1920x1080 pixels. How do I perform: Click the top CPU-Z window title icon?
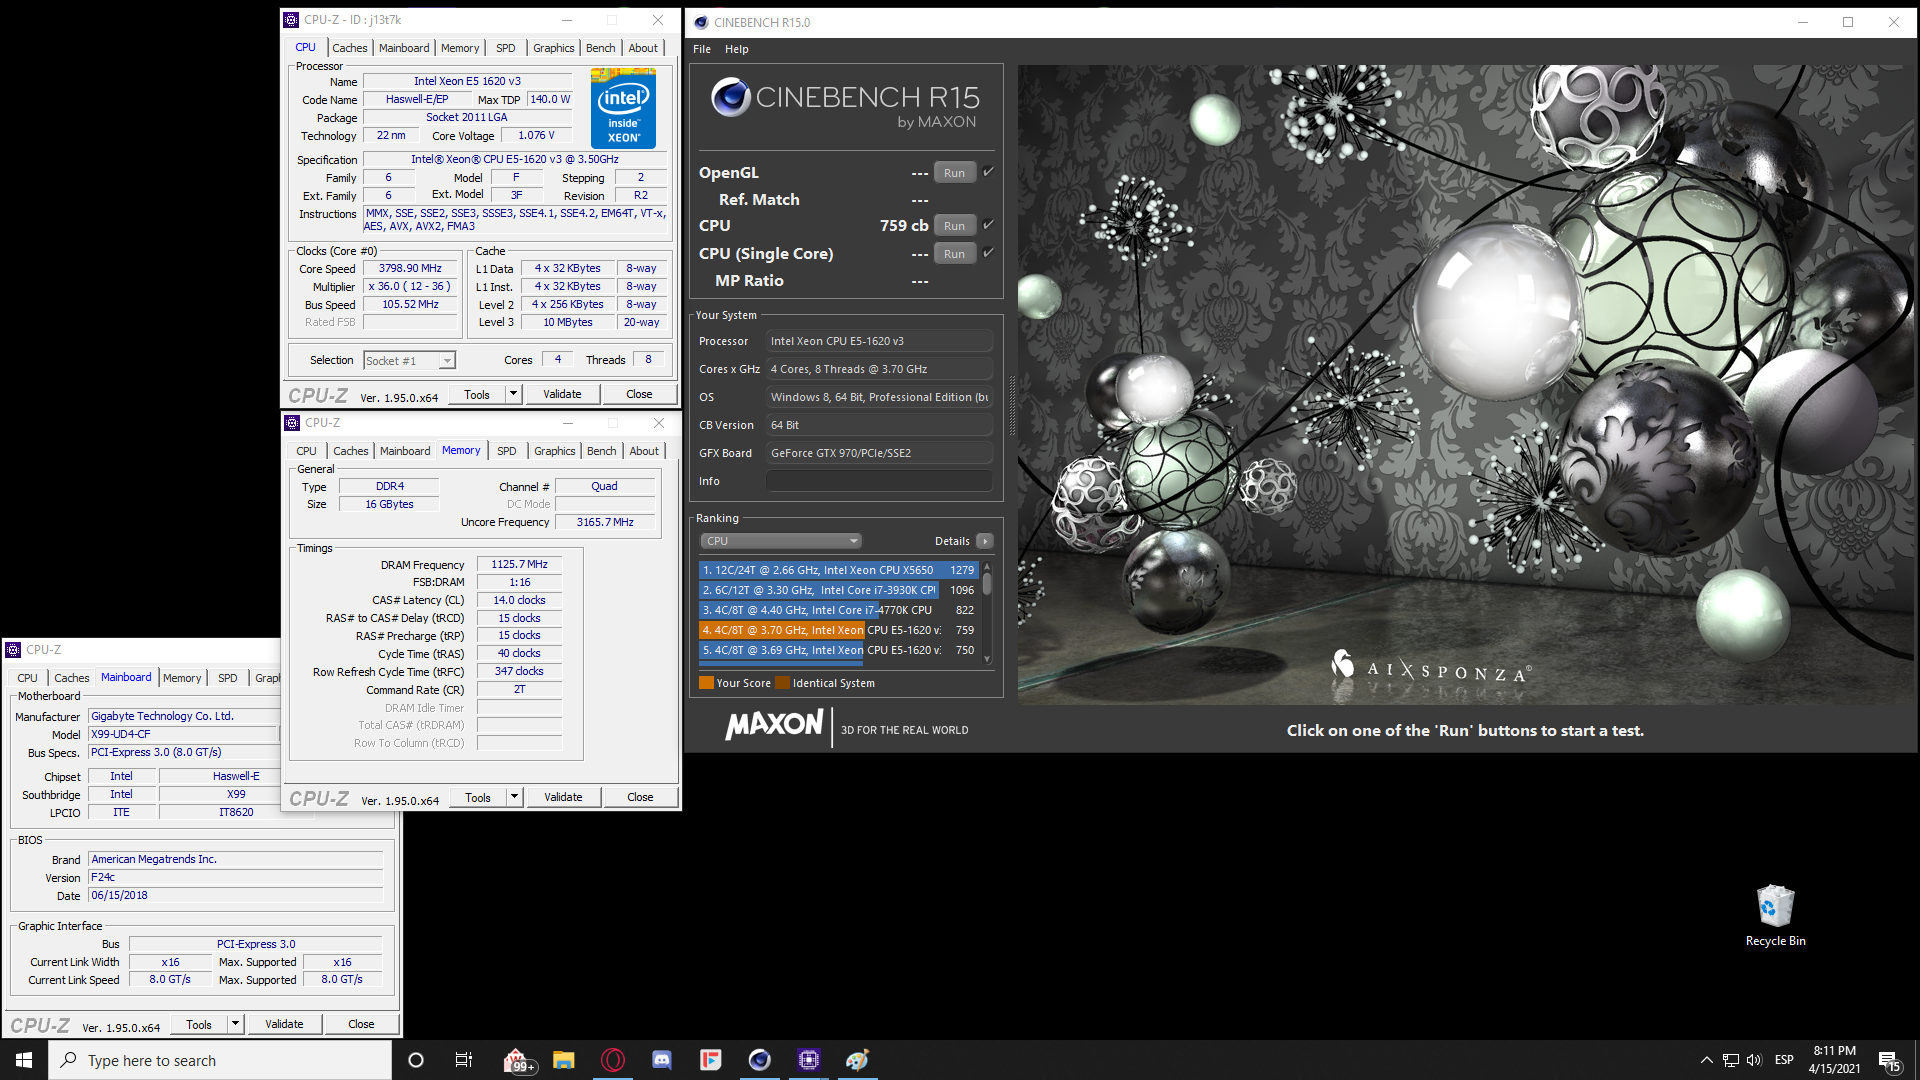[x=292, y=20]
